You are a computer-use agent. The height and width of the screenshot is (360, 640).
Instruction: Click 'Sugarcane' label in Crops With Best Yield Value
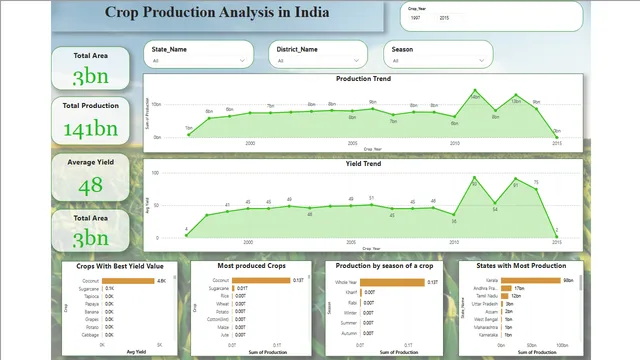pyautogui.click(x=89, y=289)
